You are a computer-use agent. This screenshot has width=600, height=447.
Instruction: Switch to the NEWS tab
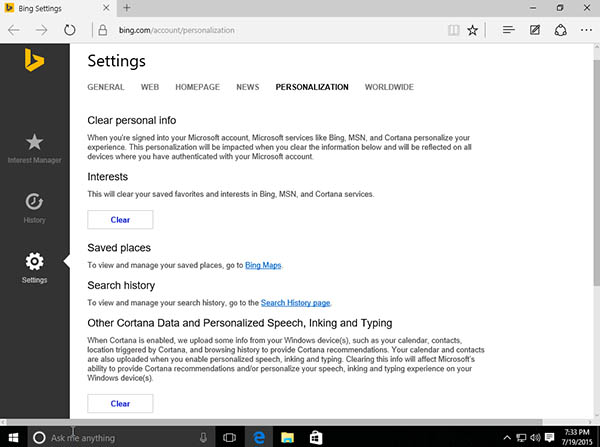tap(248, 87)
